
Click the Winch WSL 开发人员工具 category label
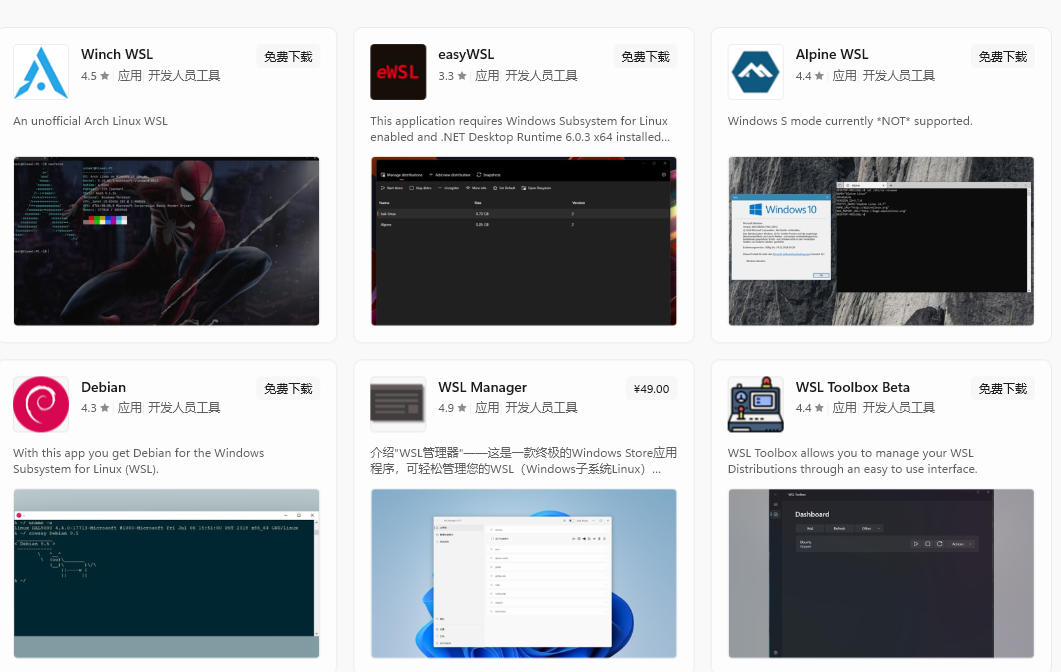tap(184, 76)
